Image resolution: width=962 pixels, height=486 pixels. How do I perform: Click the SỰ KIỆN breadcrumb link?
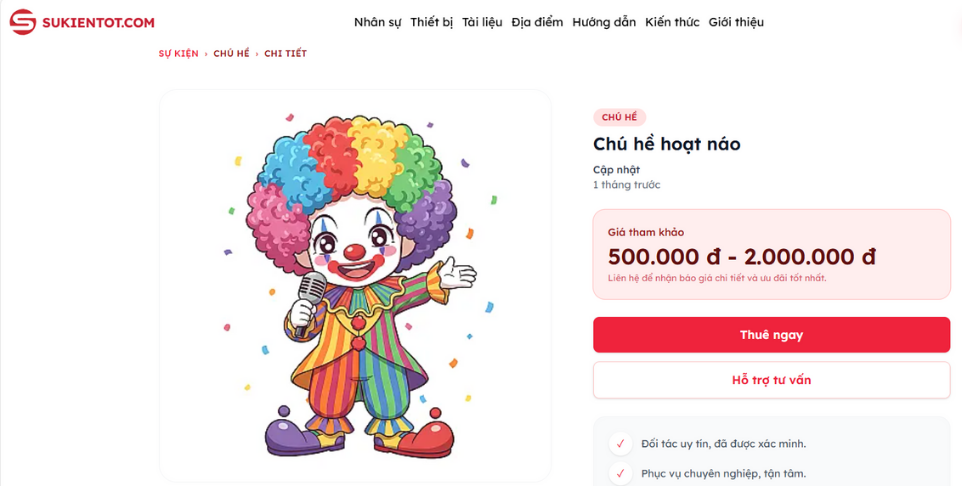[x=178, y=54]
